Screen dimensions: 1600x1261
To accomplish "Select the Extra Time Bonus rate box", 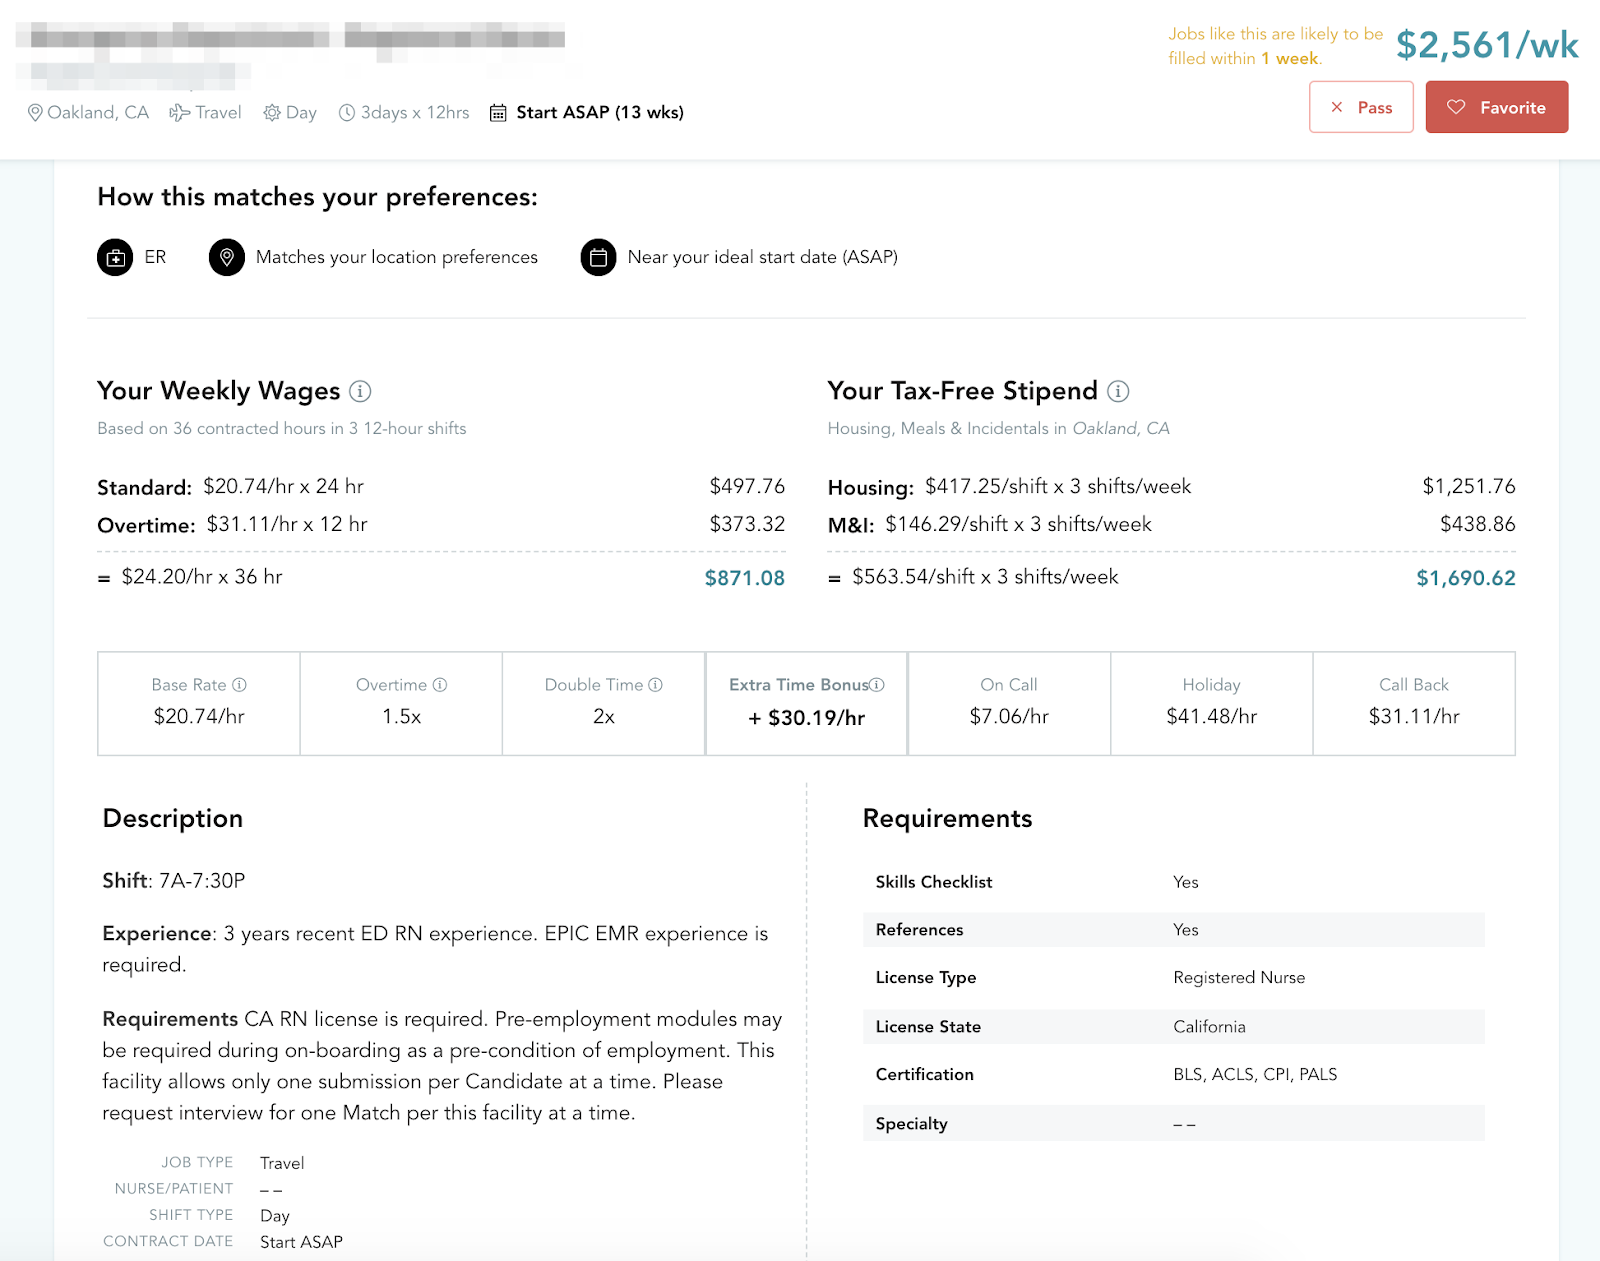I will (806, 703).
